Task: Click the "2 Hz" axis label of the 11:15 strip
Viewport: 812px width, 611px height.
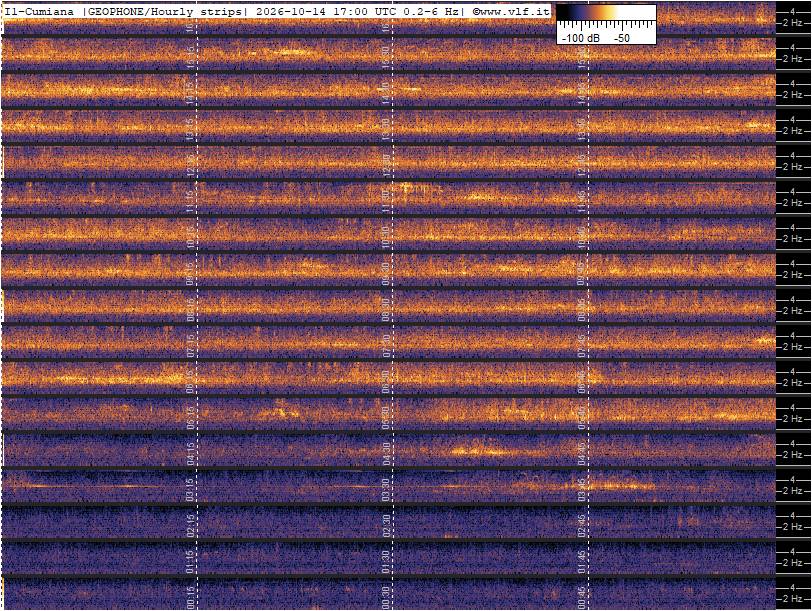Action: click(792, 203)
